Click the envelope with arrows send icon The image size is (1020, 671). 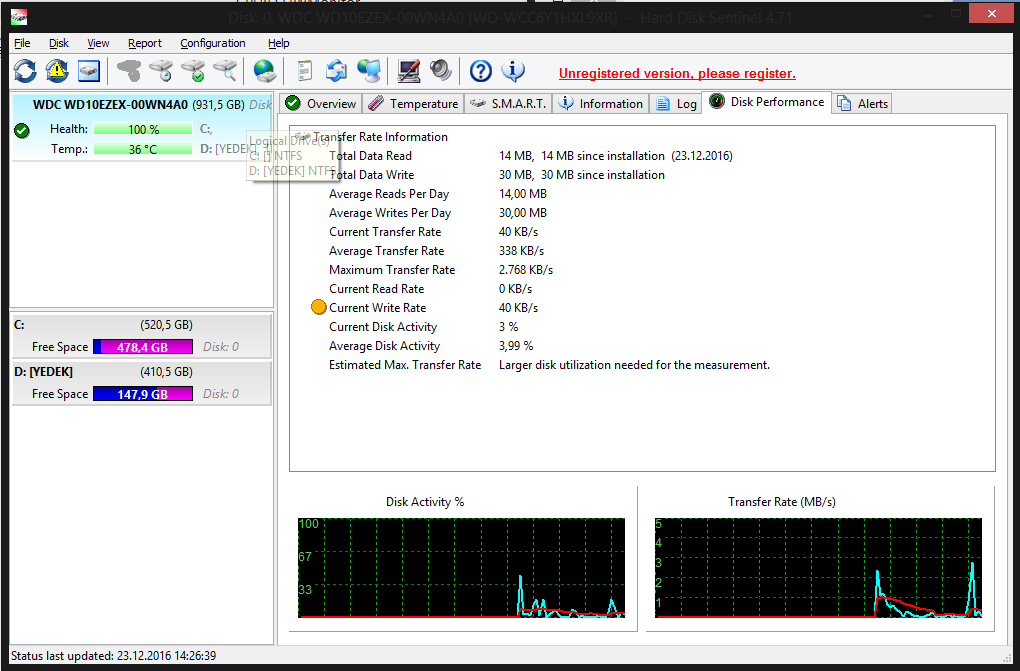pyautogui.click(x=336, y=70)
